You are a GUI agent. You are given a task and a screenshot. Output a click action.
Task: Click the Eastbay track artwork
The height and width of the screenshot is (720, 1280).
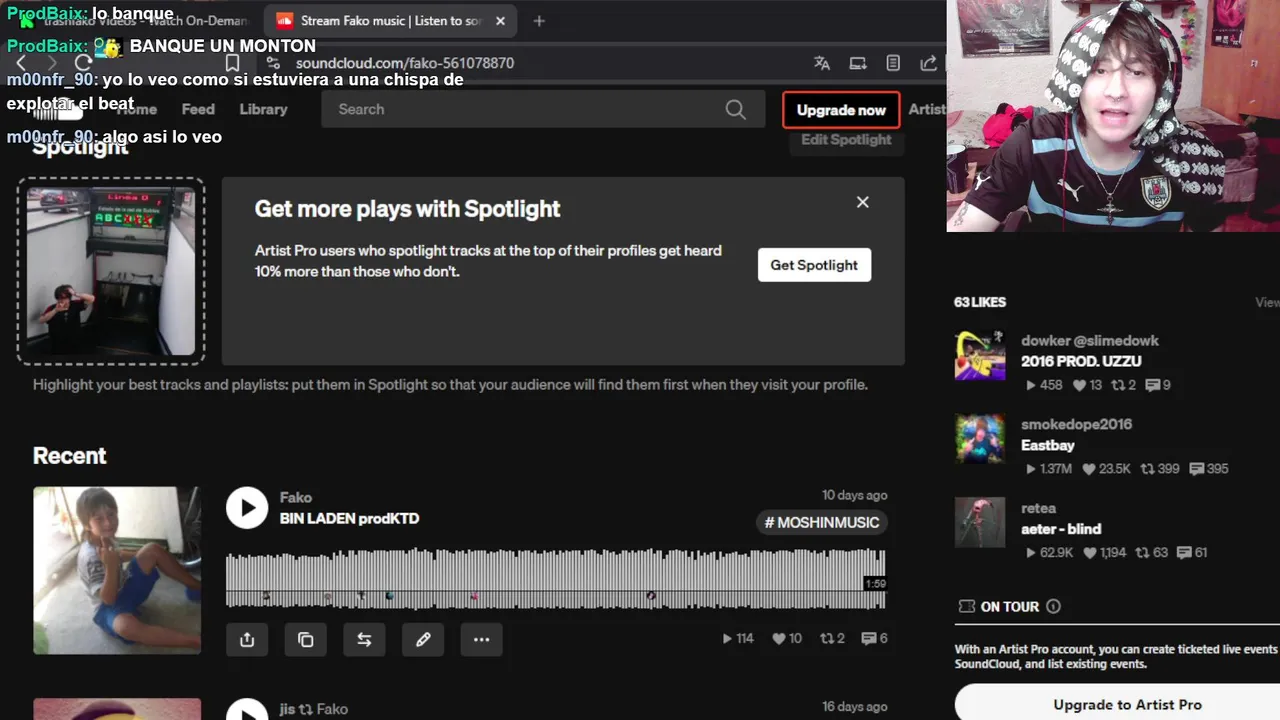coord(980,439)
